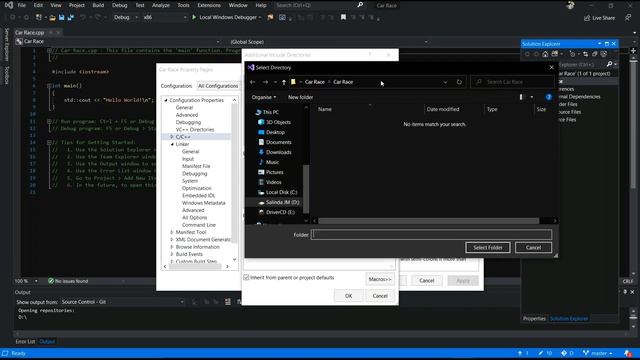Viewport: 640px width, 360px height.
Task: Click the Solution Explorer search magnifier icon
Action: 609,64
